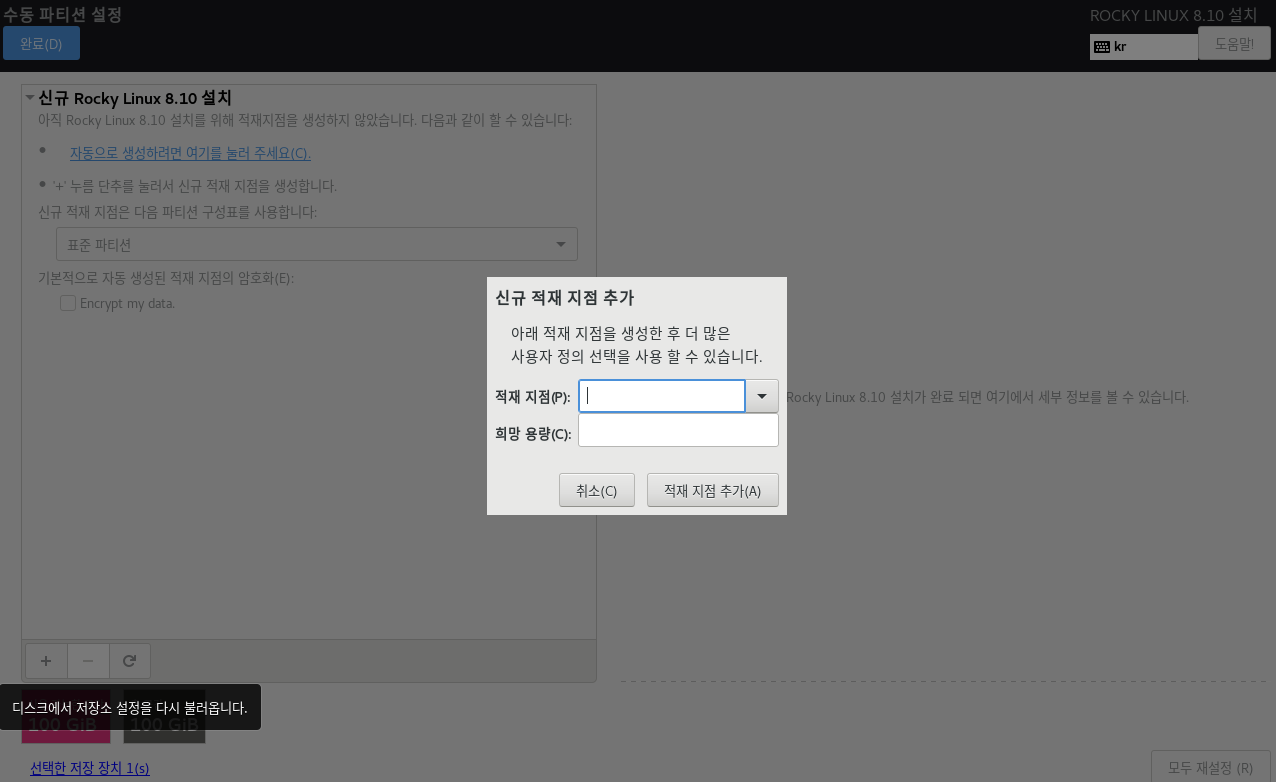1276x782 pixels.
Task: Toggle the Encrypt my data checkbox
Action: 68,303
